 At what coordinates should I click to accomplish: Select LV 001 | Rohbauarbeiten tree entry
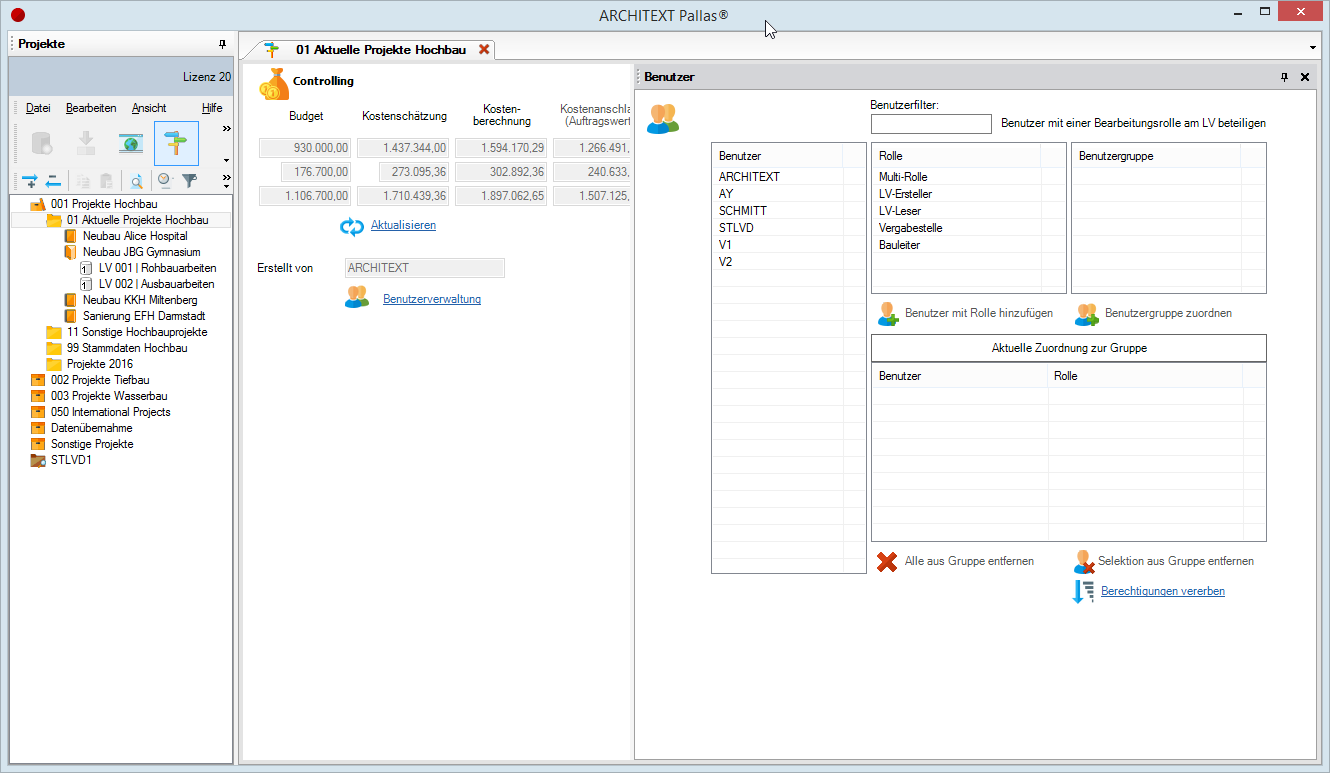[157, 268]
